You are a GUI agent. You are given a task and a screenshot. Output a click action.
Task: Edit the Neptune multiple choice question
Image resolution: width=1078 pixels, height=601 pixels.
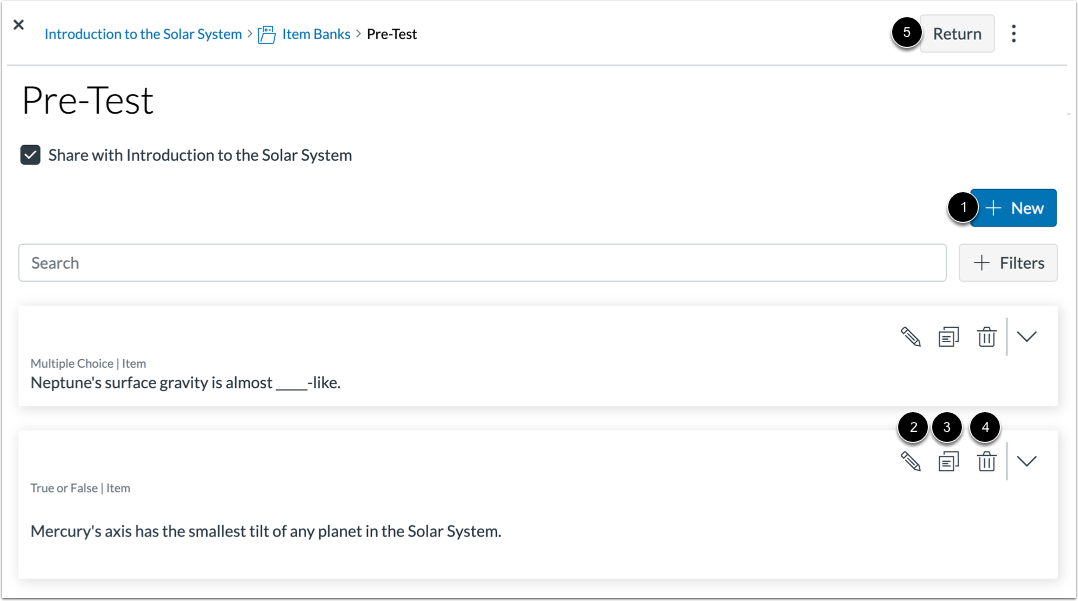click(x=911, y=337)
